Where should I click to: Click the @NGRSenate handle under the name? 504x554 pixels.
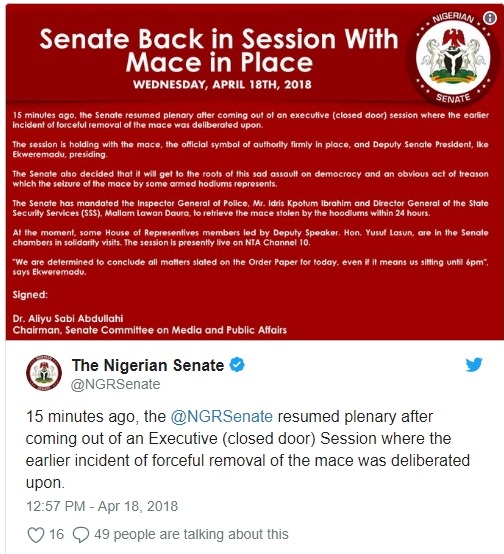coord(116,384)
